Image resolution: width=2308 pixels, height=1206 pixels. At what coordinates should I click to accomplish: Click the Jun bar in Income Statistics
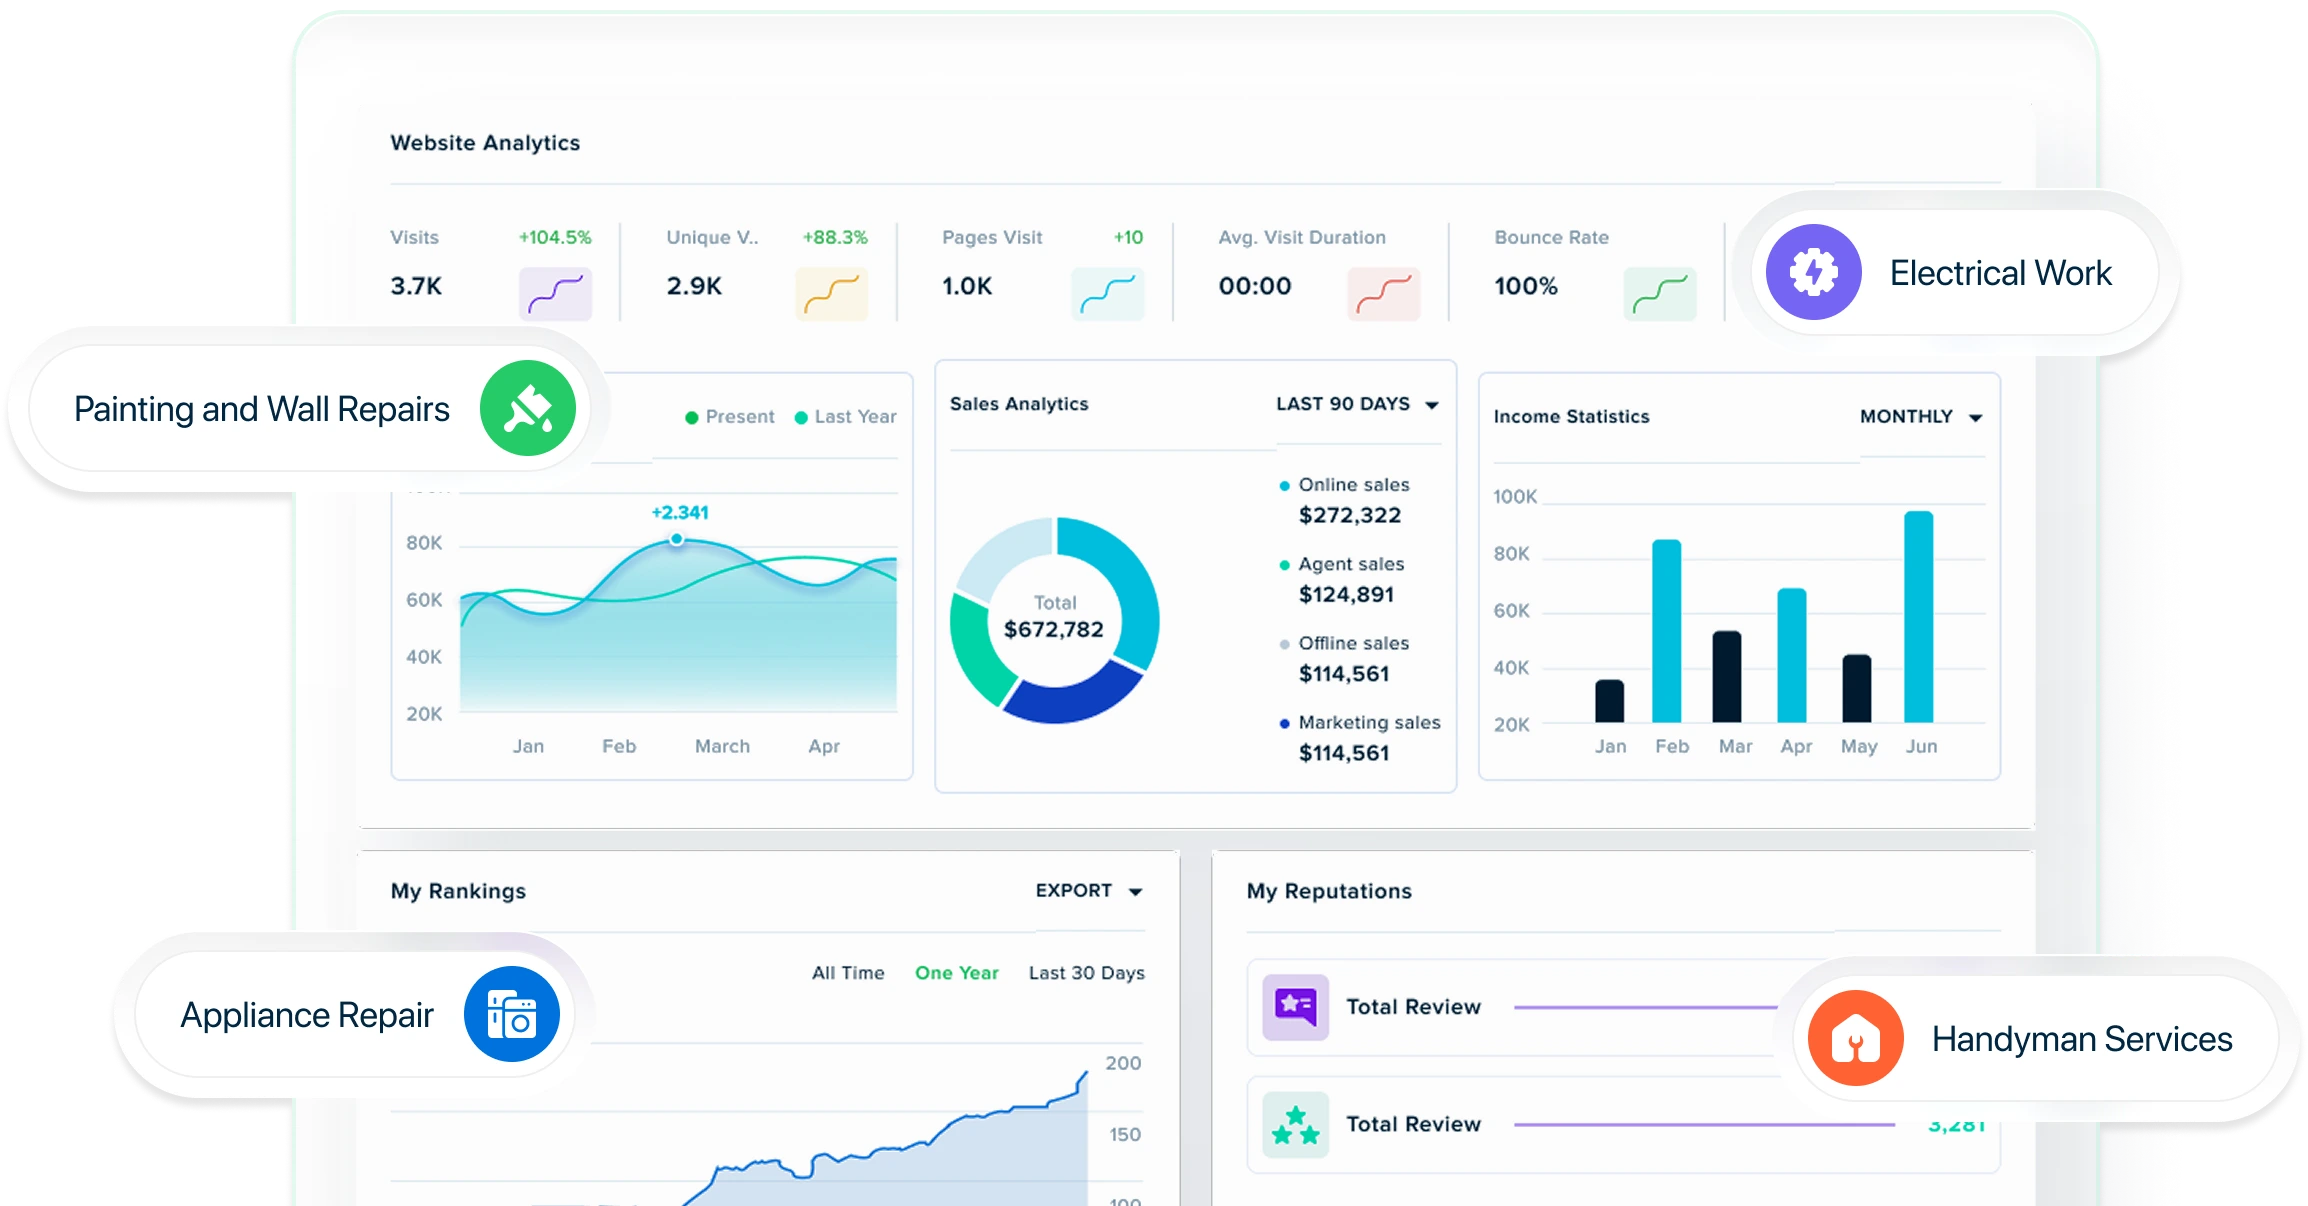point(1918,616)
